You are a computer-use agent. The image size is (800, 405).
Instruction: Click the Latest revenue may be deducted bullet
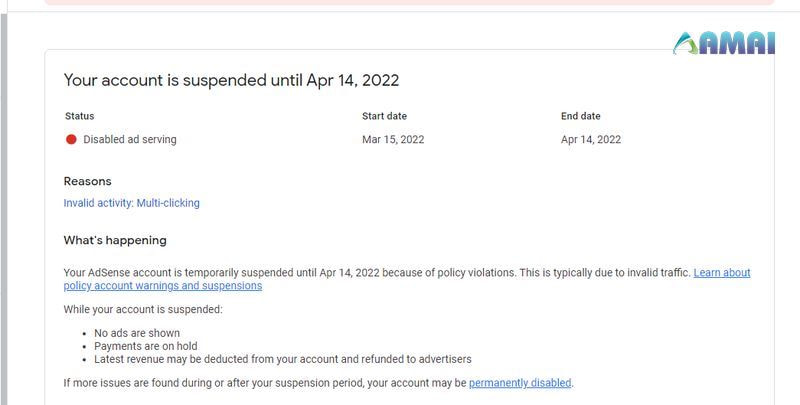[282, 359]
